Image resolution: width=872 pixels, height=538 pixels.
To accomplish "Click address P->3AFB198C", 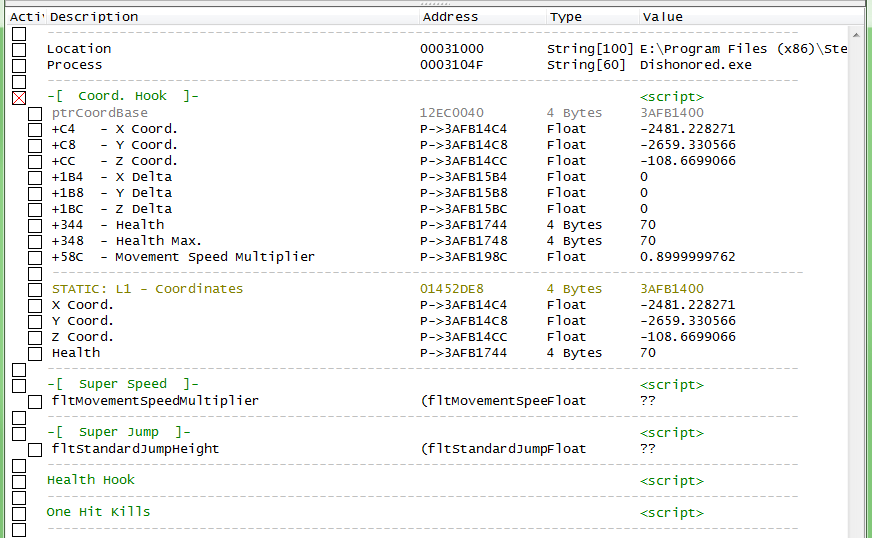I will click(463, 257).
